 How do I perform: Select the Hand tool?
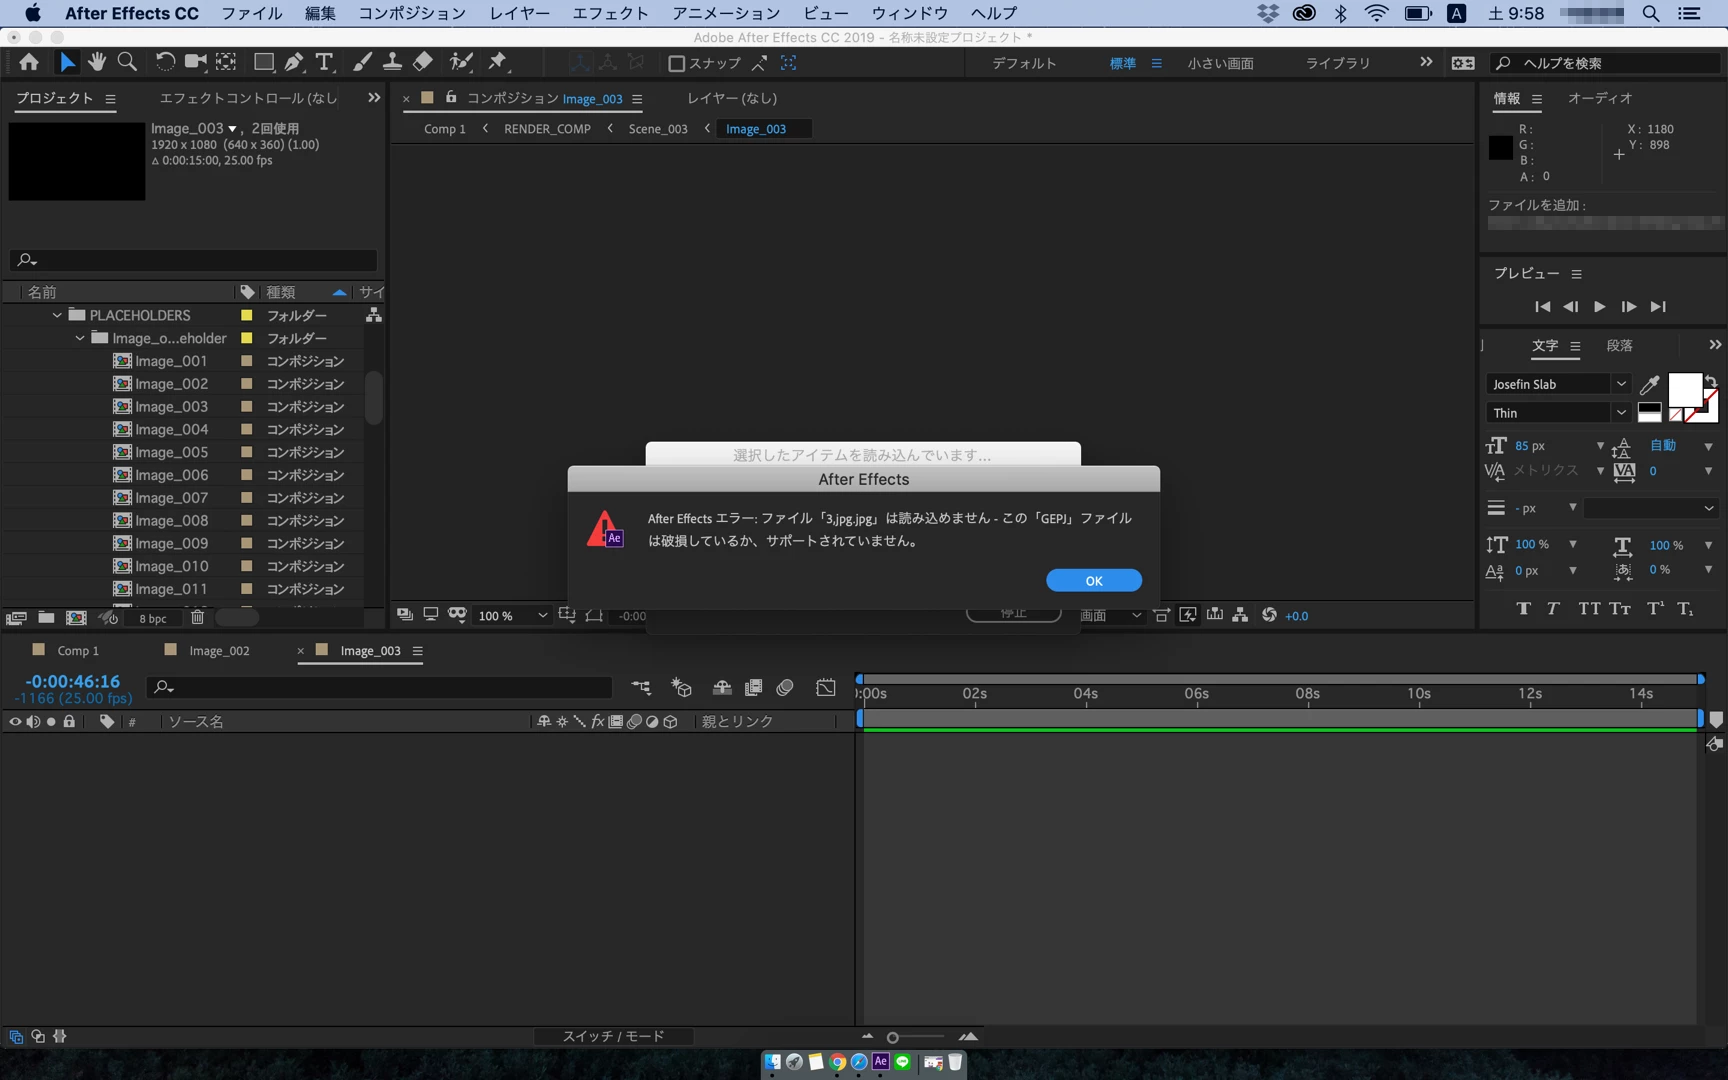pos(97,62)
